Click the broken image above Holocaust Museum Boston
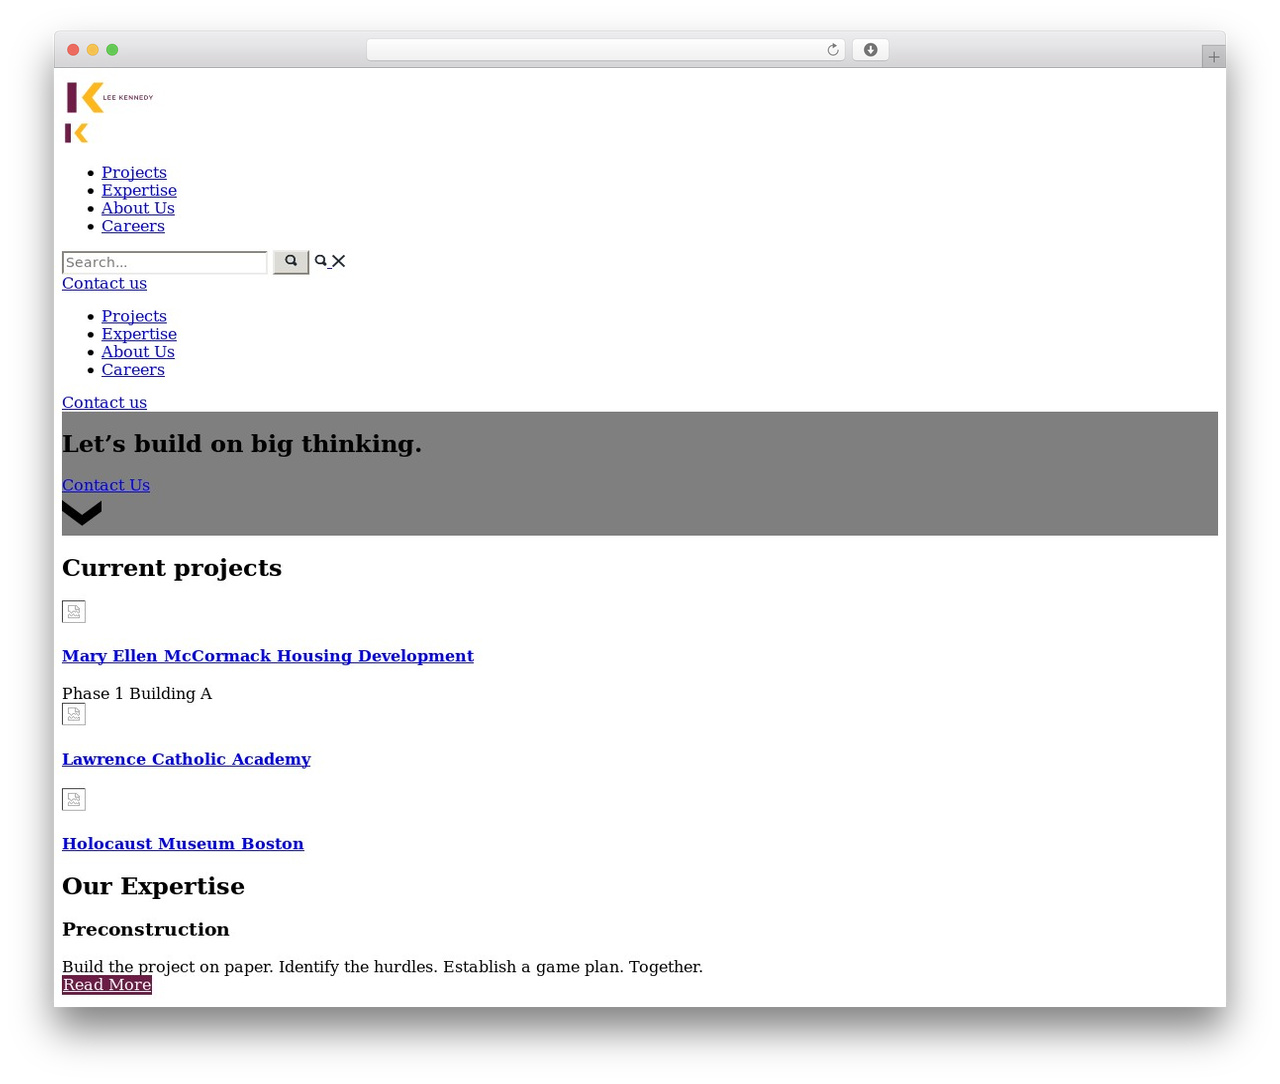 point(74,799)
